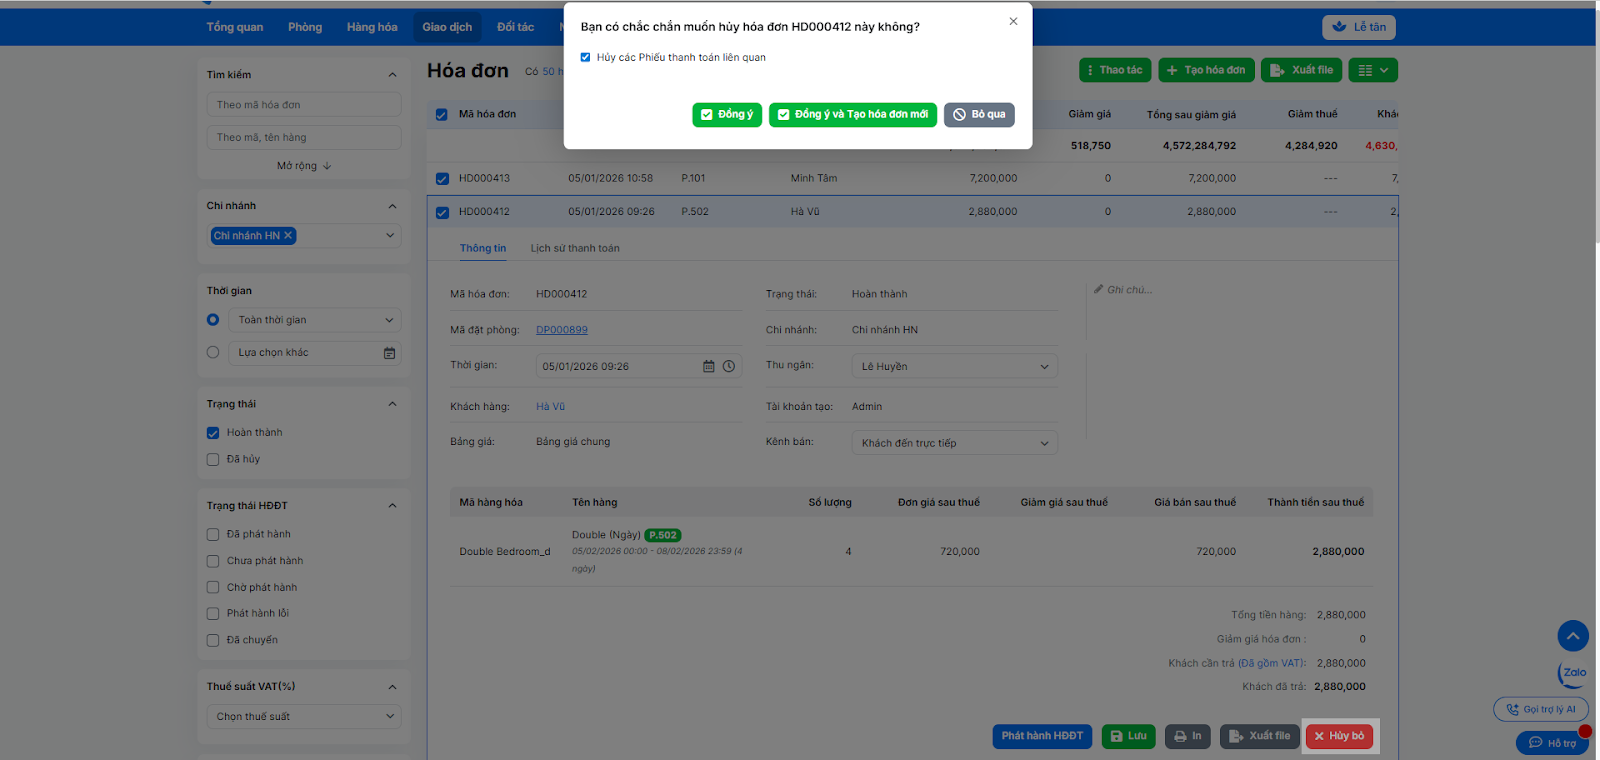Open the Tổng quan menu
1600x760 pixels.
[x=235, y=27]
